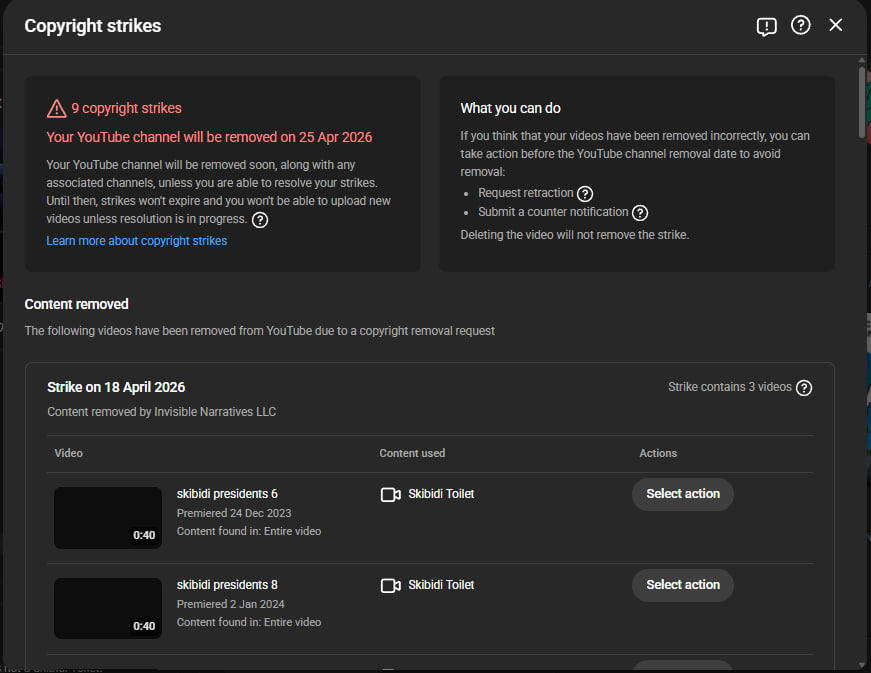Click help icon beside Strike contains 3 videos
Viewport: 871px width, 673px height.
tap(804, 388)
